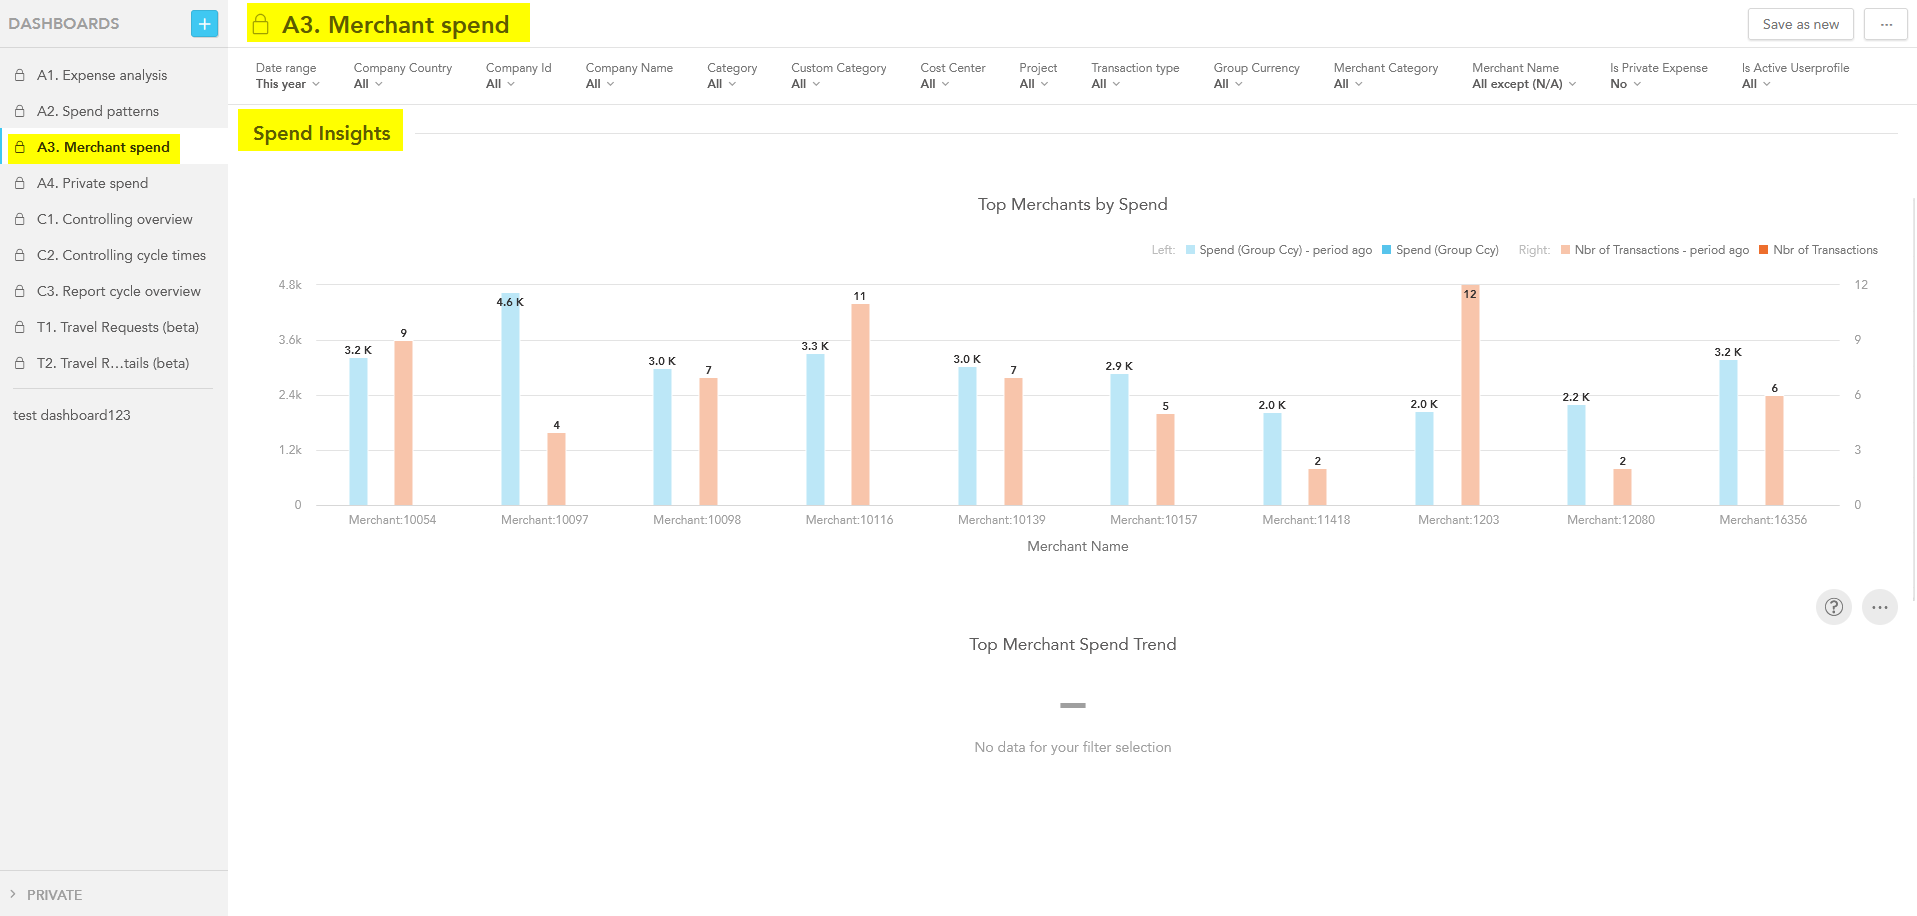Click Nbr of Transactions - period ago swatch
The height and width of the screenshot is (916, 1917).
coord(1566,250)
